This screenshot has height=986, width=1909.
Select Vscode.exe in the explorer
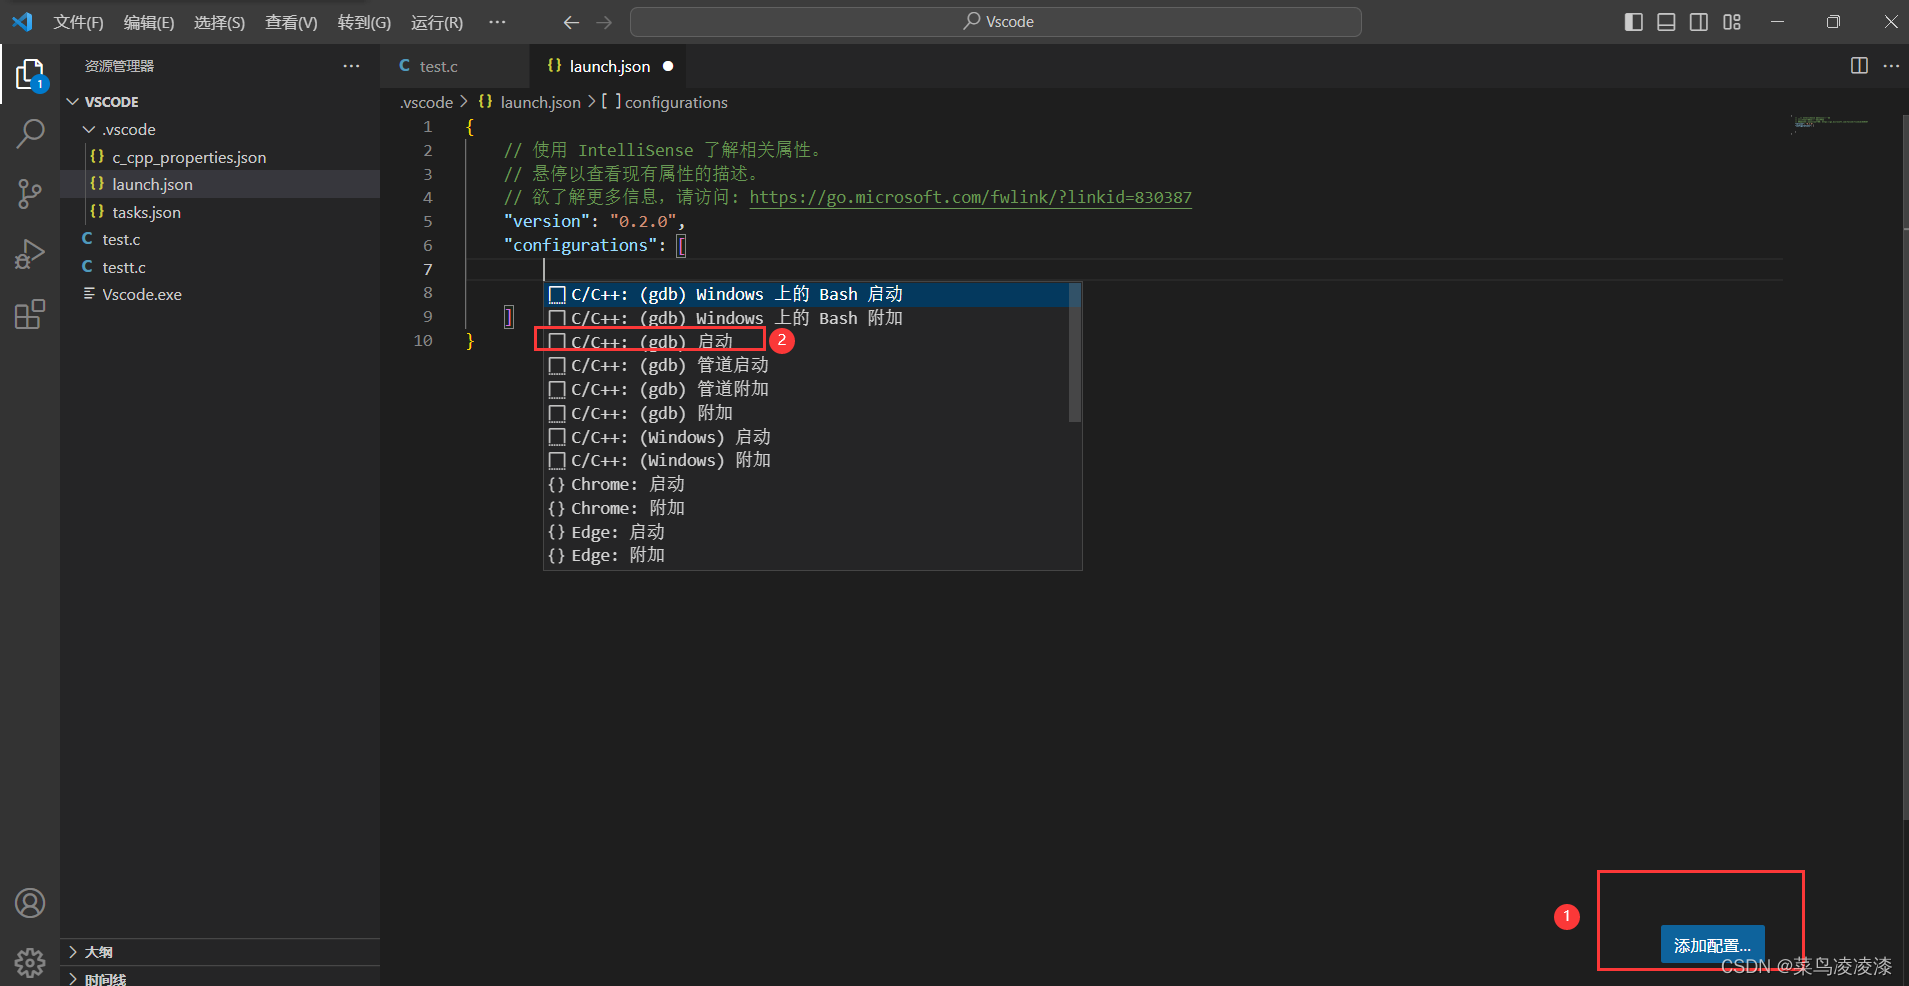coord(220,294)
